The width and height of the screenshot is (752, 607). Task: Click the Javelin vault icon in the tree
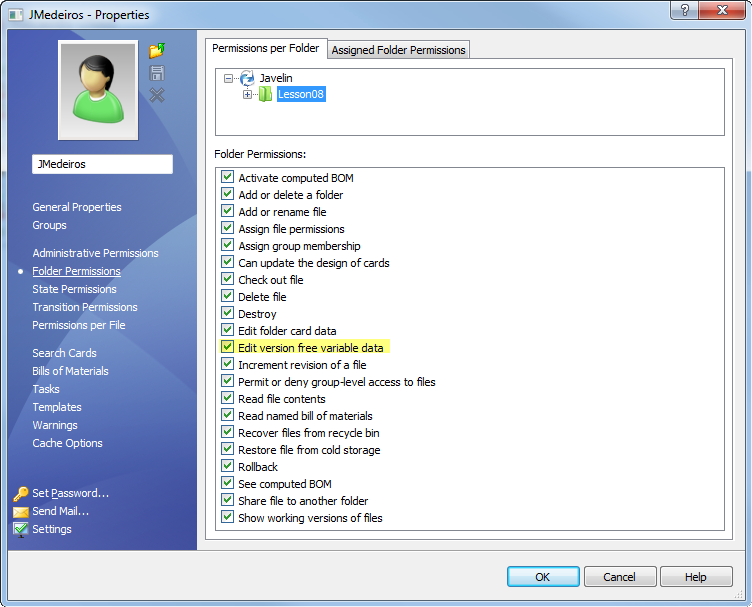click(247, 78)
